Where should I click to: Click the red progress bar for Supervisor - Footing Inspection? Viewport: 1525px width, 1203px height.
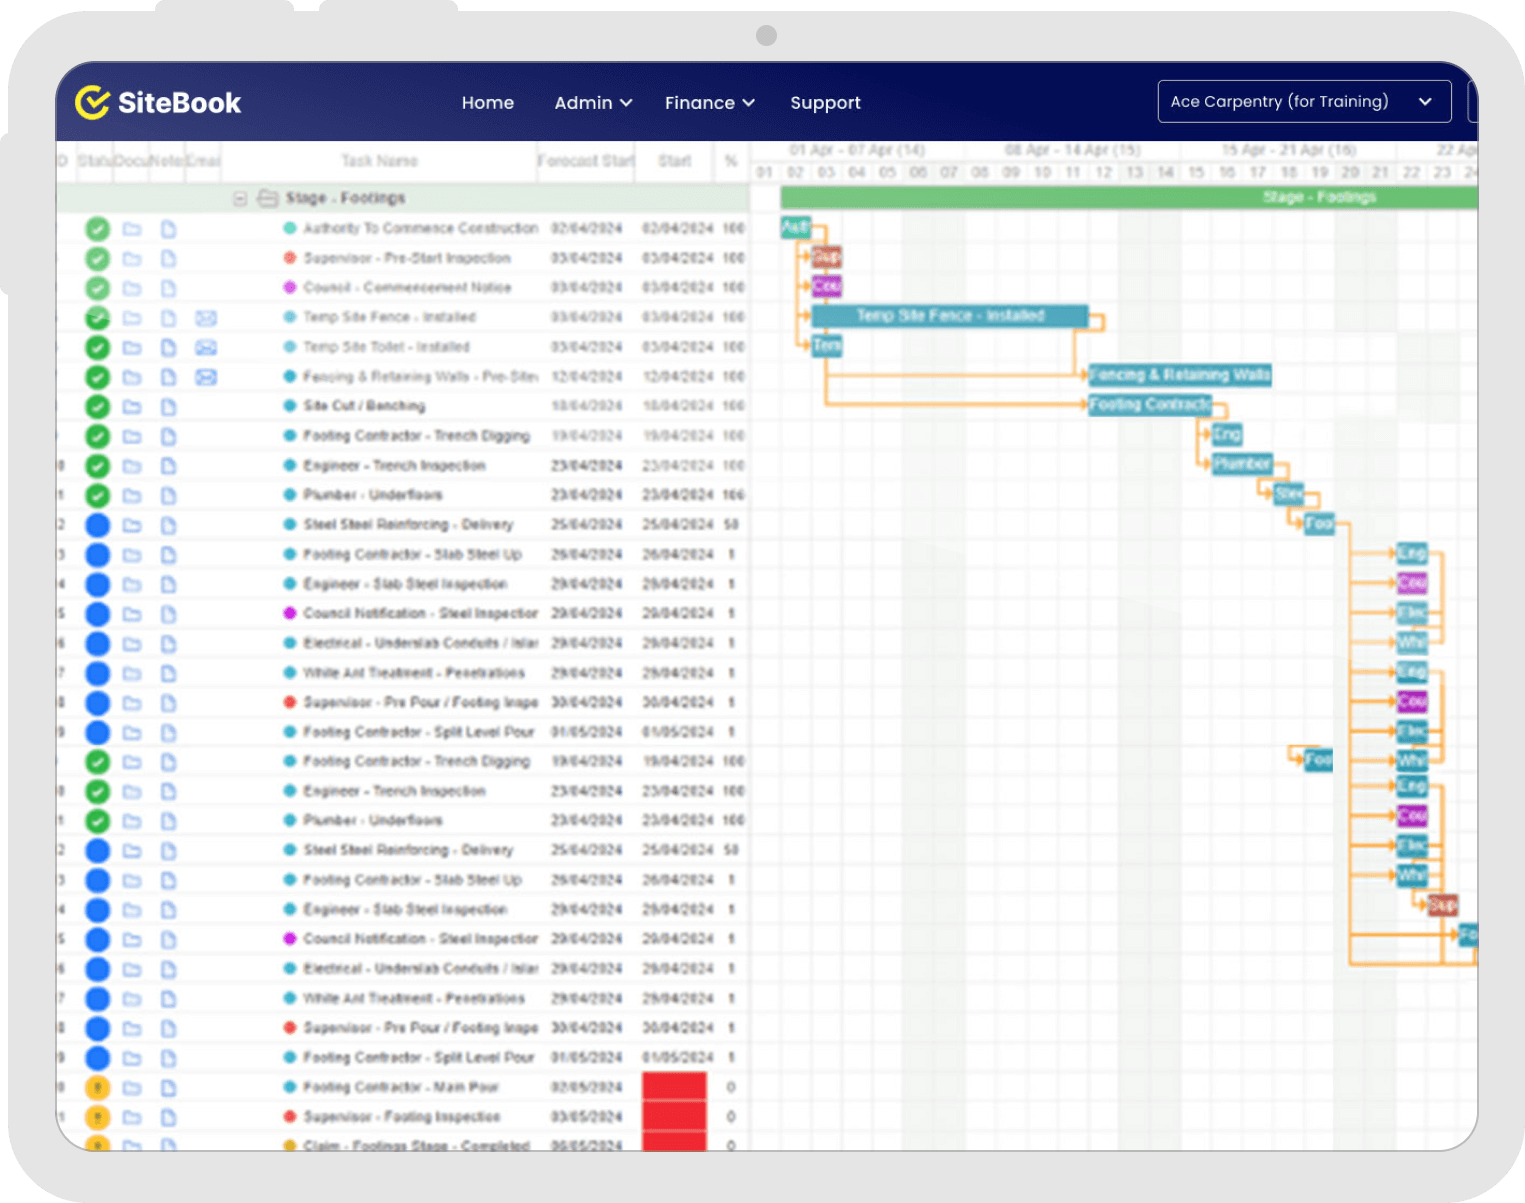(x=674, y=1116)
